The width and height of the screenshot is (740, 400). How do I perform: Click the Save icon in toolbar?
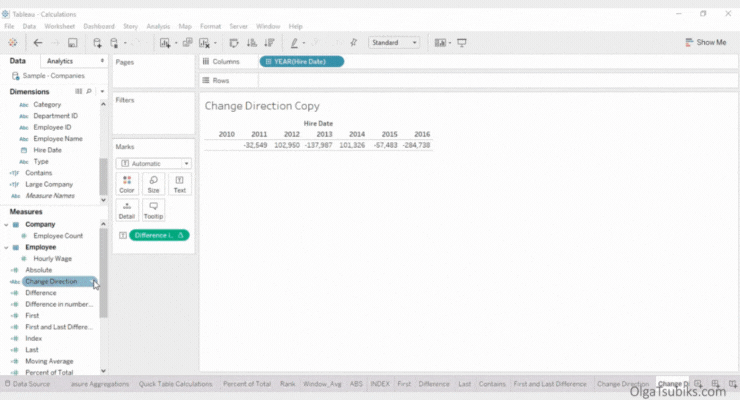tap(72, 43)
